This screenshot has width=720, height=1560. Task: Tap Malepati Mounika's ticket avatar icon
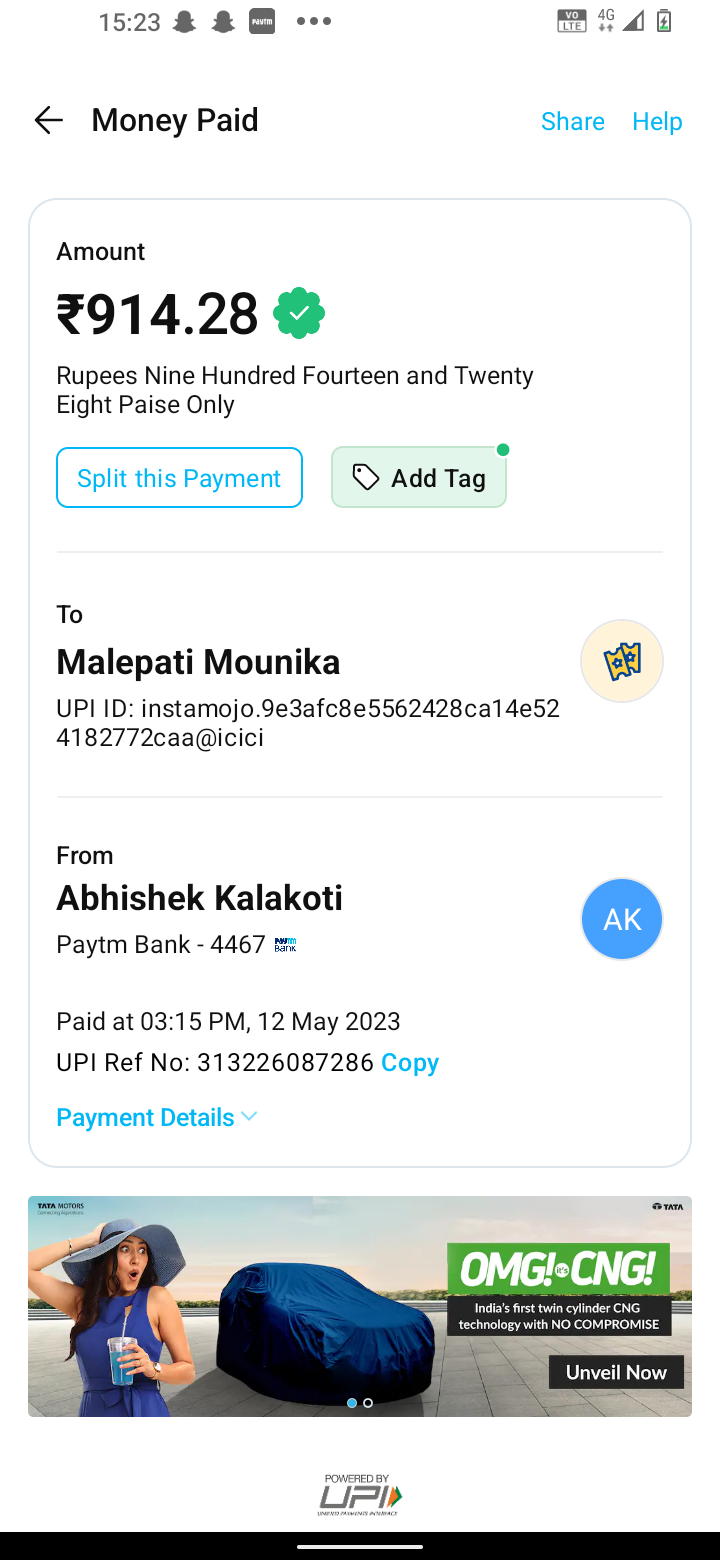click(x=621, y=661)
